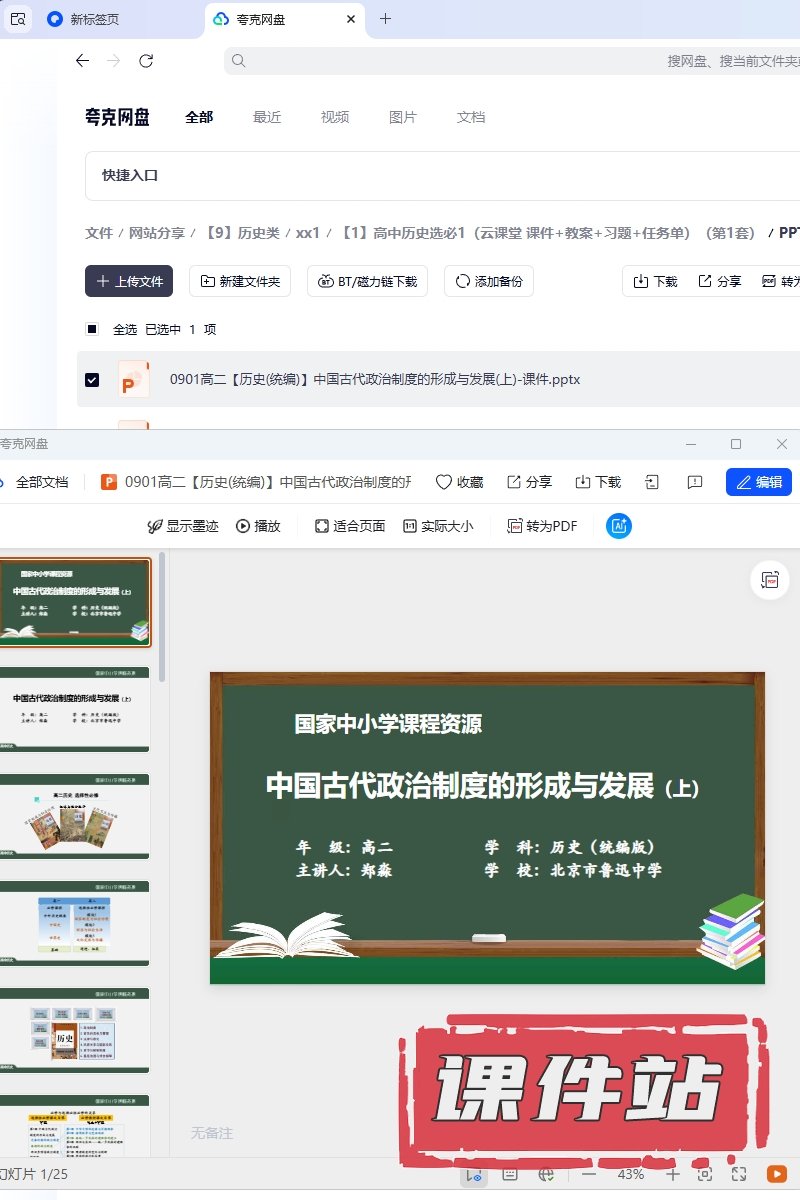Image resolution: width=800 pixels, height=1200 pixels.
Task: Uncheck the 0901高二 pptx file checkbox
Action: click(x=92, y=380)
